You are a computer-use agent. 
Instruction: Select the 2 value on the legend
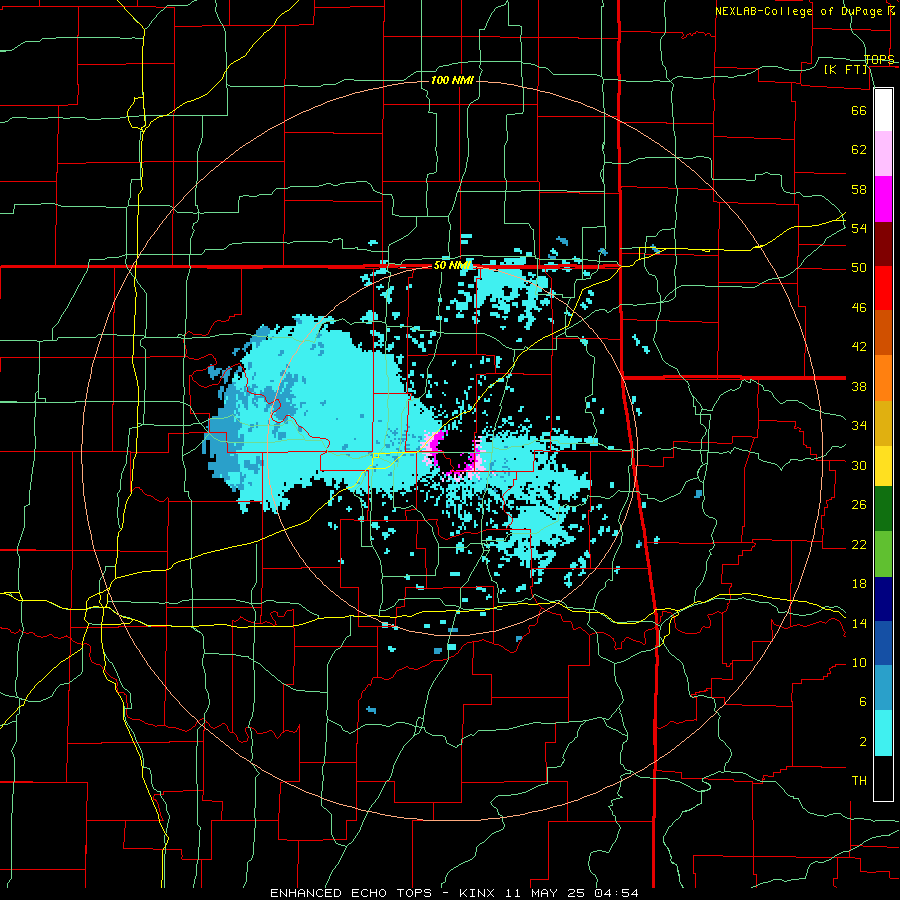[863, 742]
